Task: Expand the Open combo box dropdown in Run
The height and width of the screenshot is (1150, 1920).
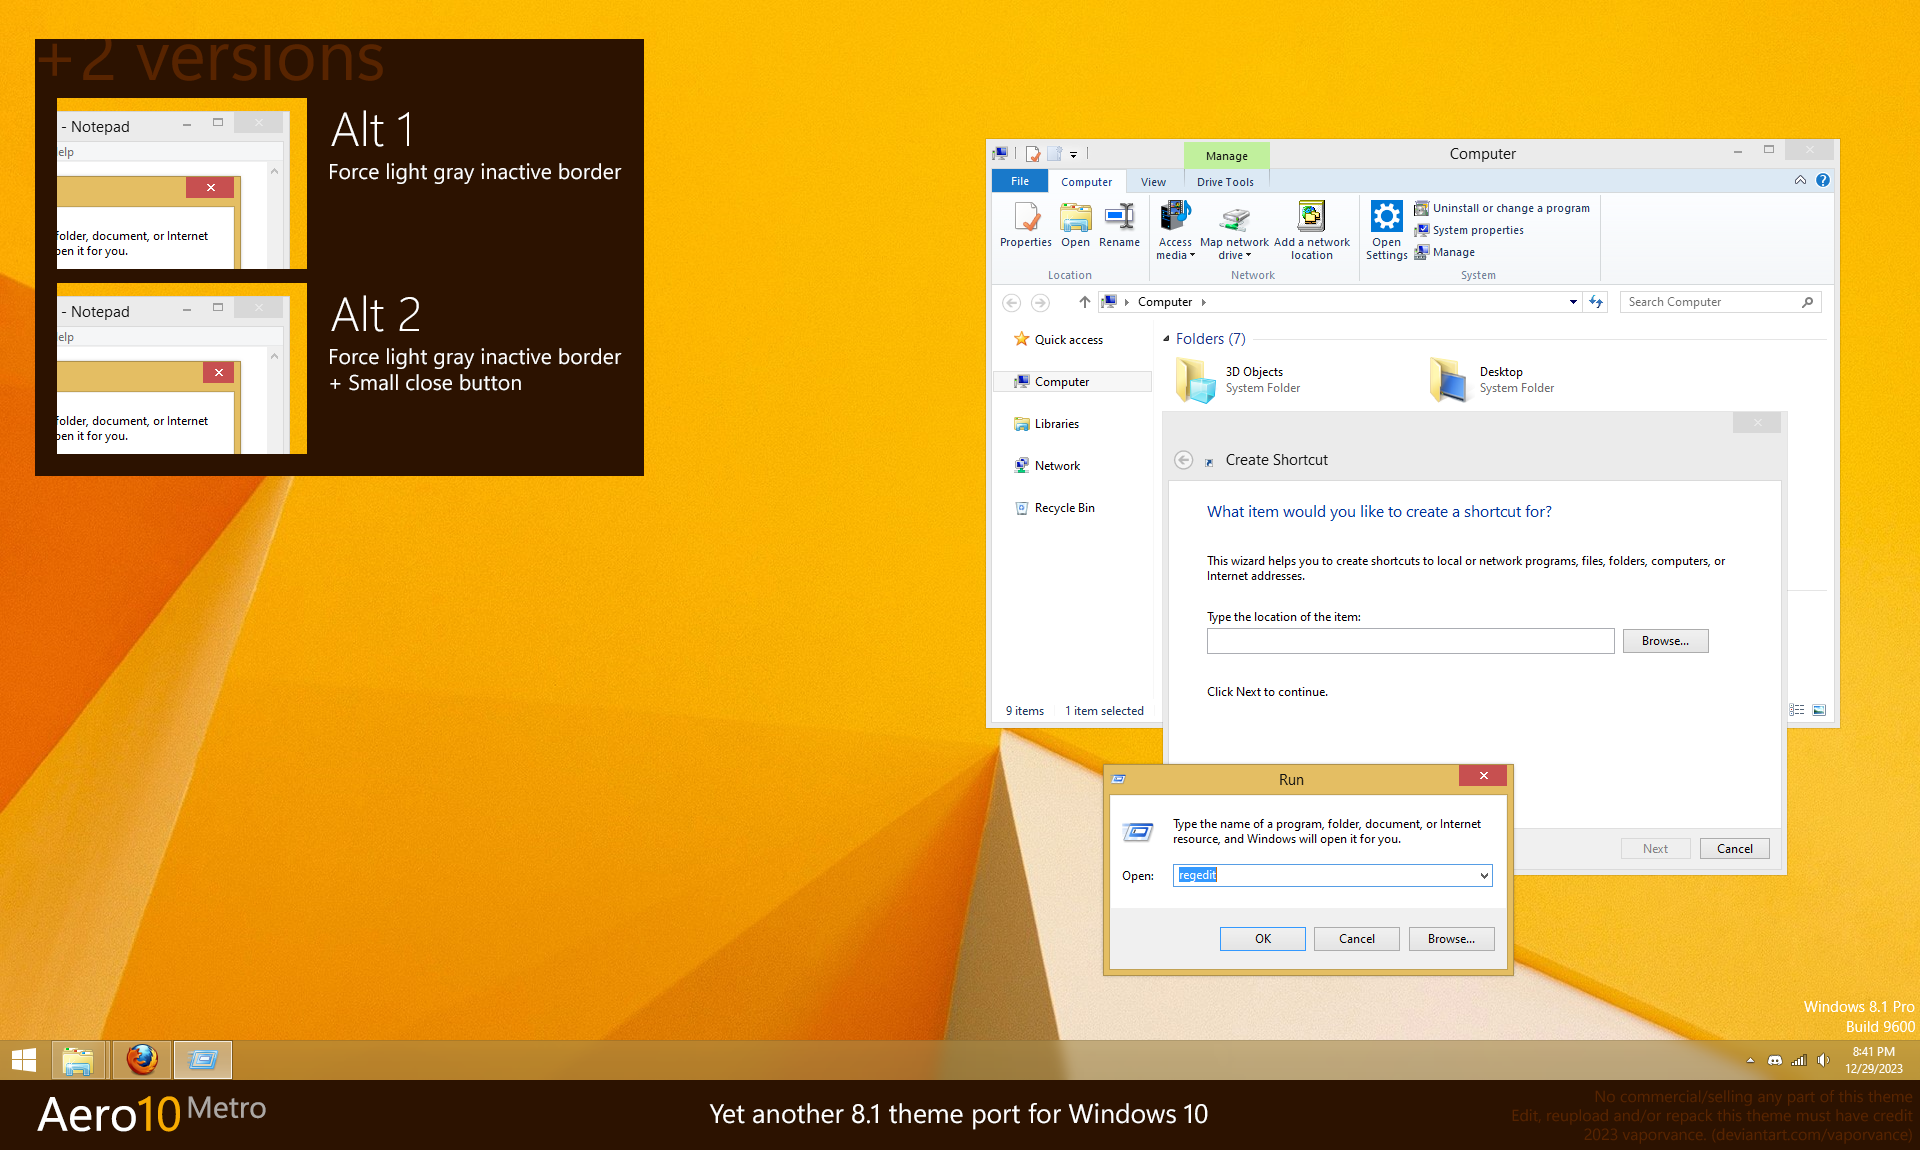Action: [1484, 875]
